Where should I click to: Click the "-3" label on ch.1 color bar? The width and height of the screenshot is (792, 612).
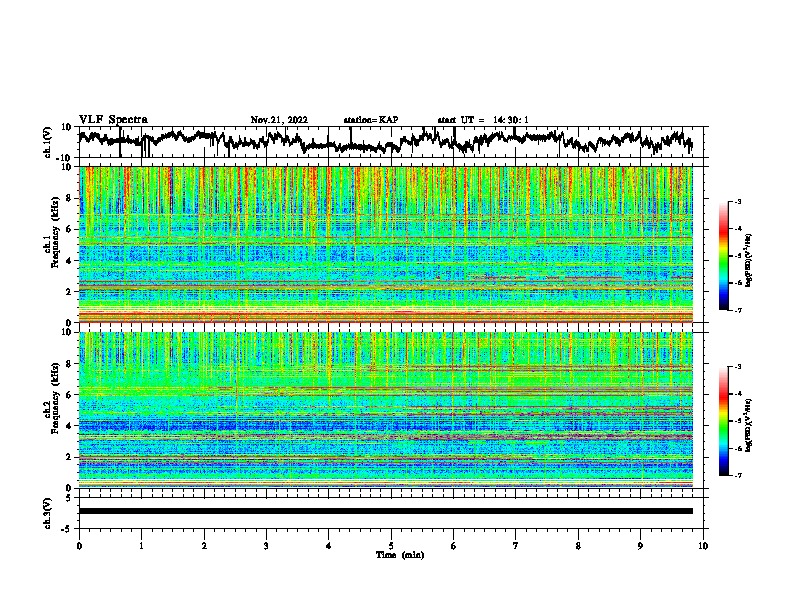point(738,202)
